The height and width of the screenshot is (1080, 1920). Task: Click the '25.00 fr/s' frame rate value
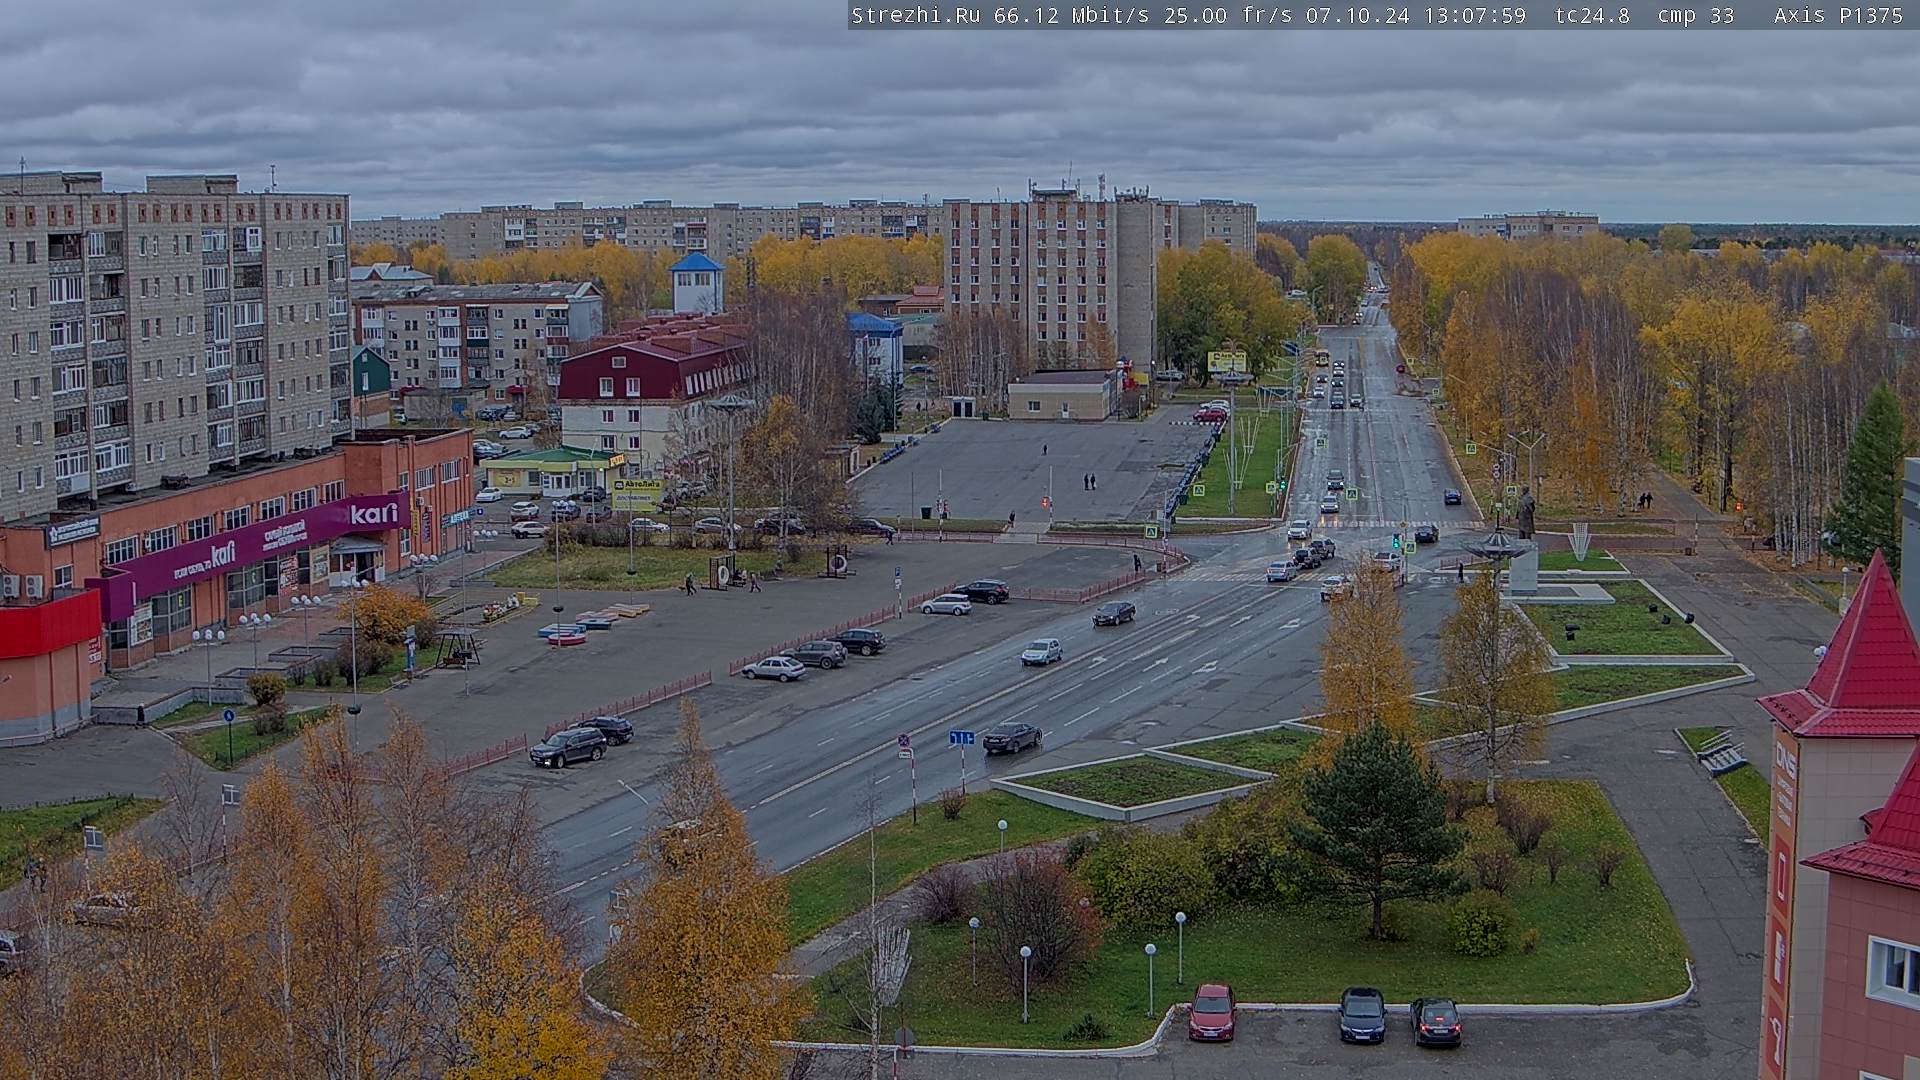(x=1228, y=15)
